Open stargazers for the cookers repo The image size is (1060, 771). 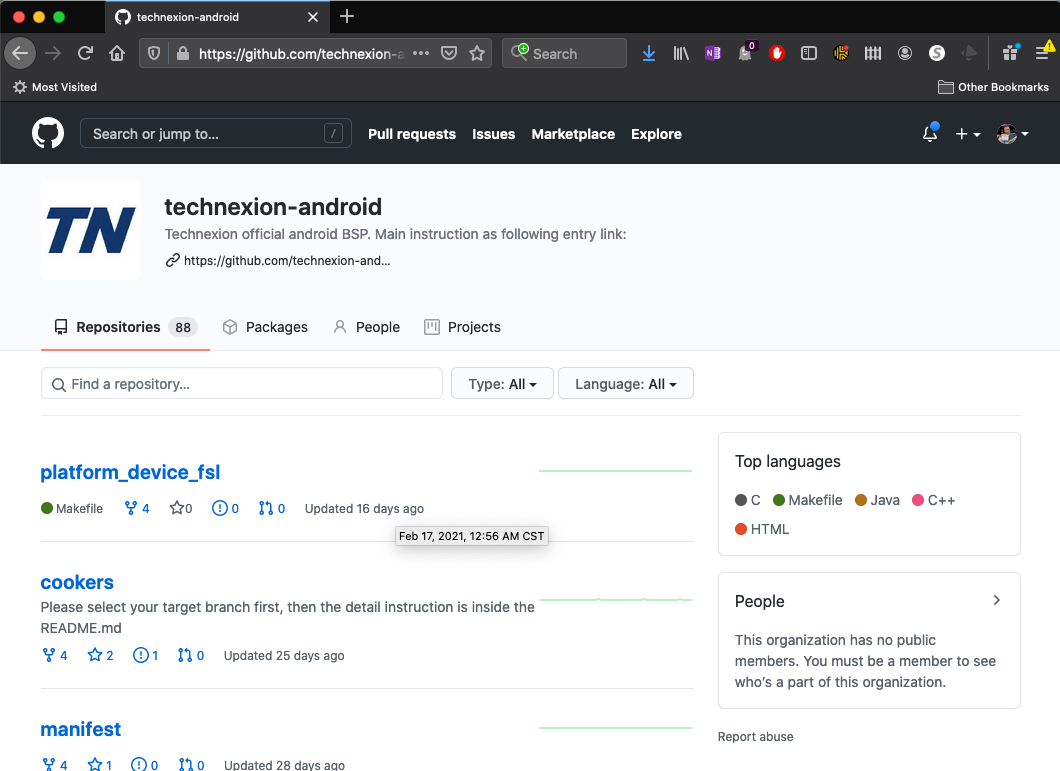(x=100, y=655)
